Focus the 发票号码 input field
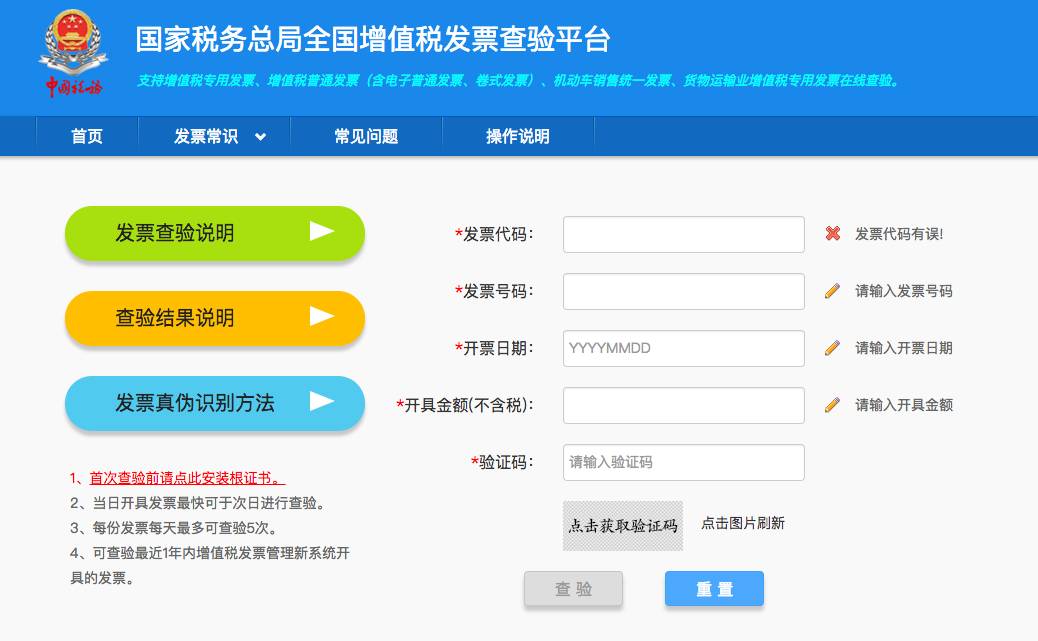 click(684, 291)
